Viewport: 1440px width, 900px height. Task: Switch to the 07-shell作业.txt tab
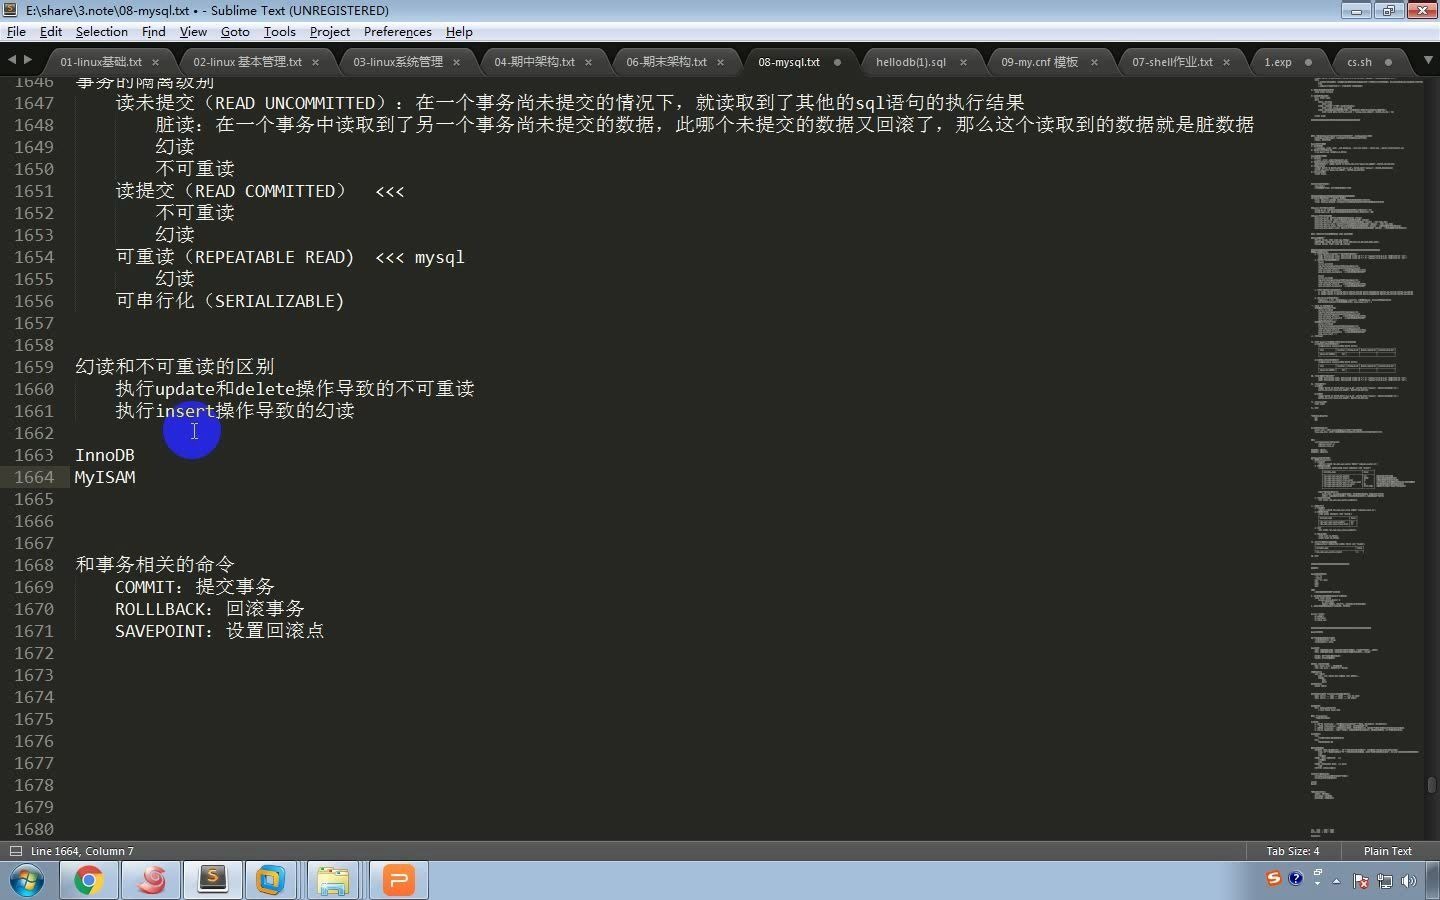coord(1172,62)
